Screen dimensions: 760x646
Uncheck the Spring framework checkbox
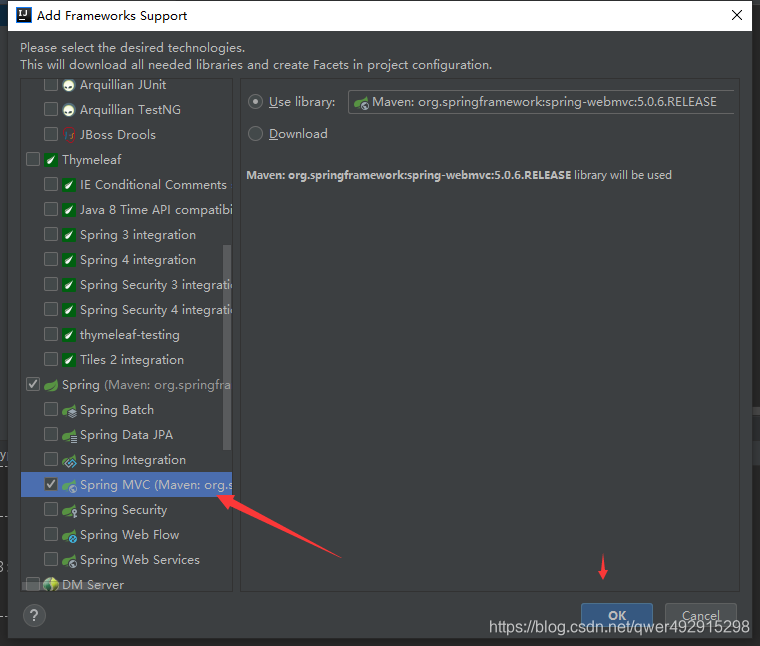click(x=33, y=384)
